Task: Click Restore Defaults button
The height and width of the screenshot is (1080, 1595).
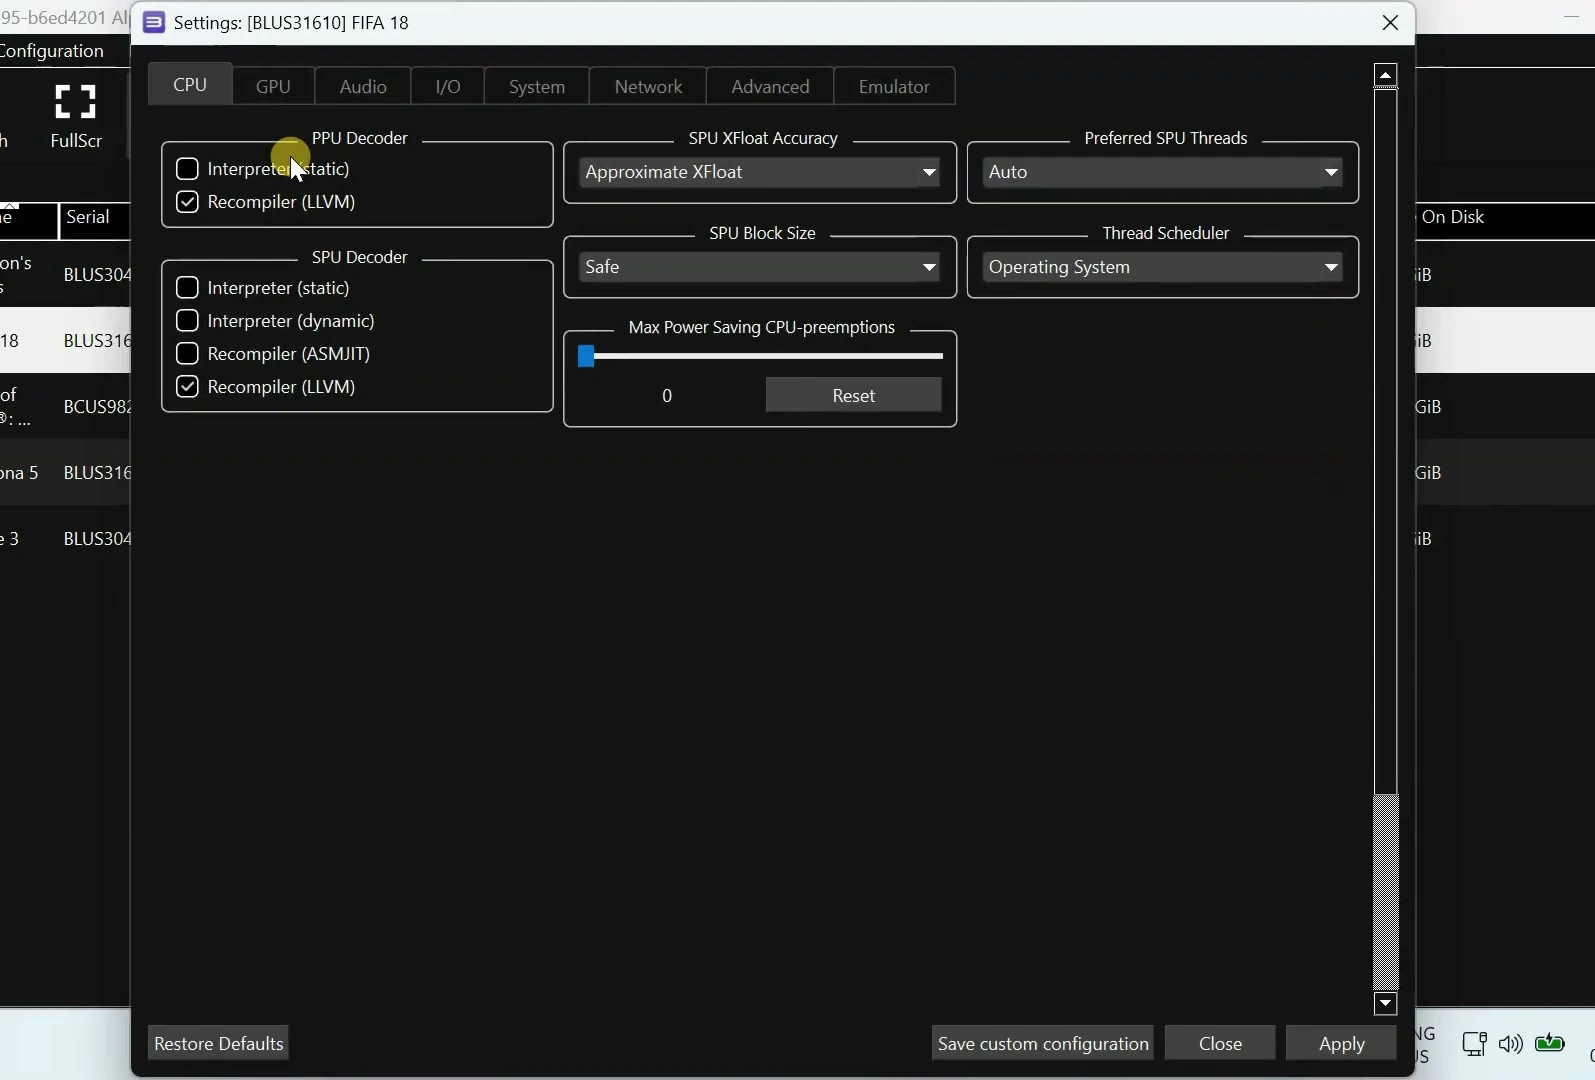Action: click(219, 1044)
